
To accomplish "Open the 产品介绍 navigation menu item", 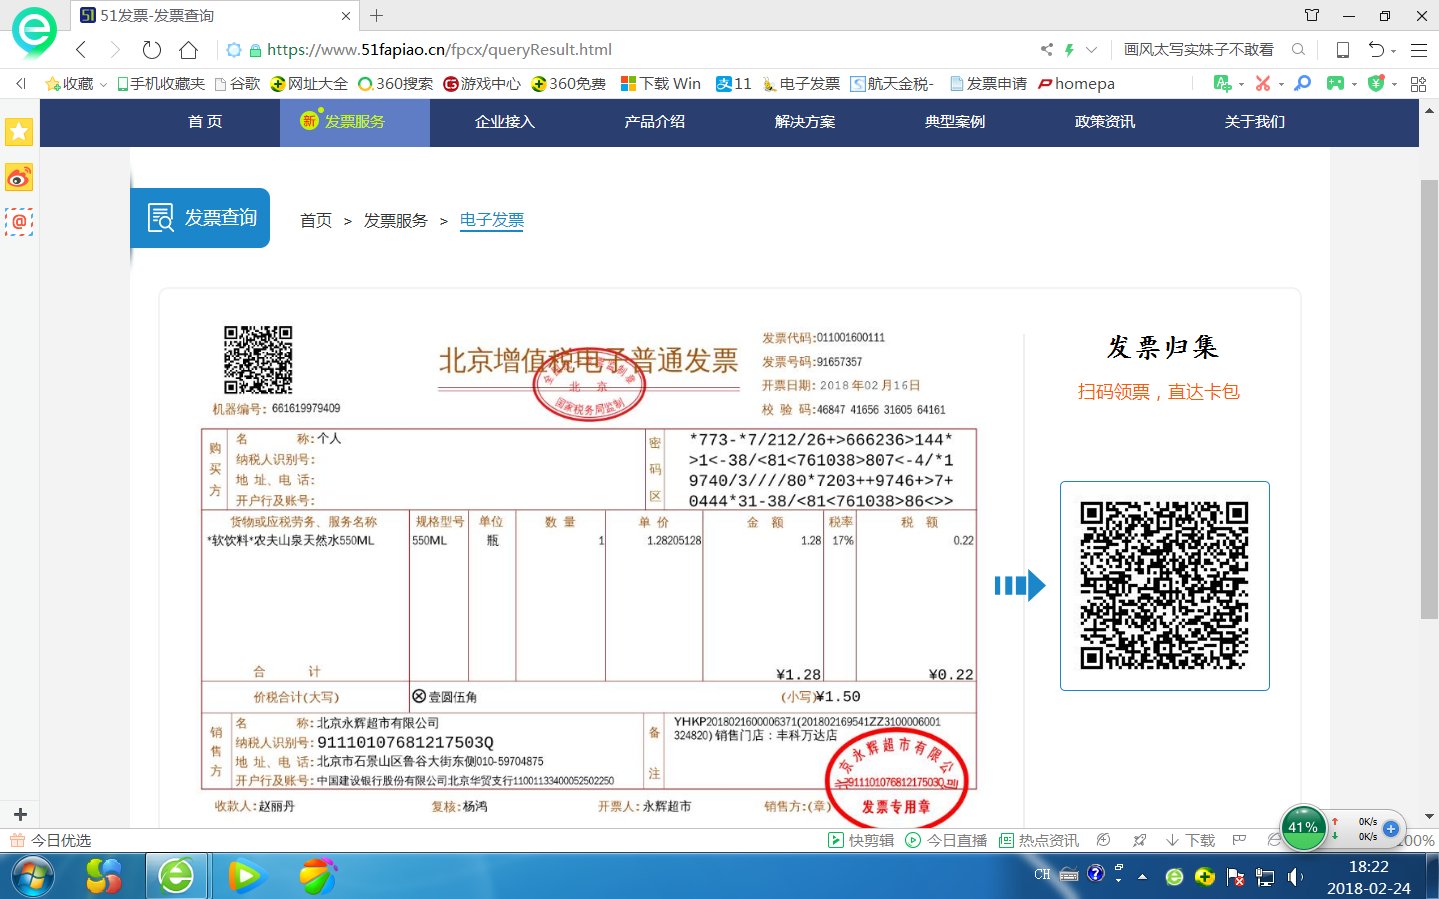I will tap(654, 122).
